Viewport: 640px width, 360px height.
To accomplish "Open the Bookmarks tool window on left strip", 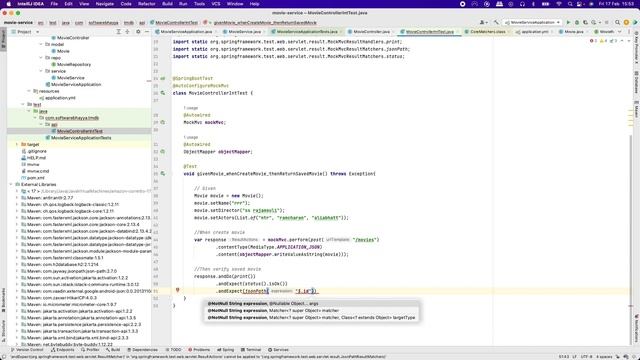I will 4,300.
